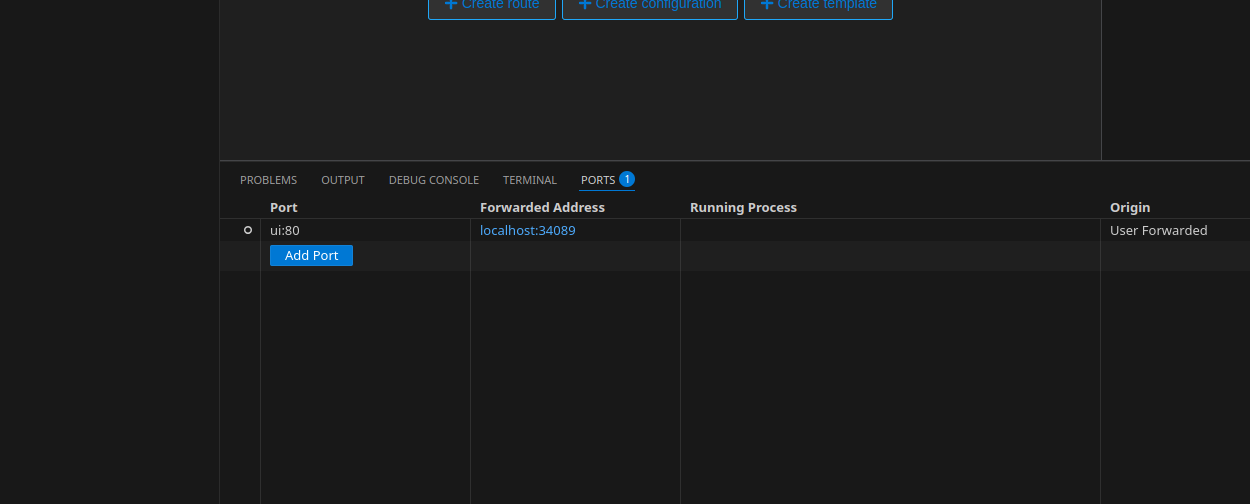Open the DEBUG CONSOLE tab
This screenshot has width=1250, height=504.
click(434, 180)
